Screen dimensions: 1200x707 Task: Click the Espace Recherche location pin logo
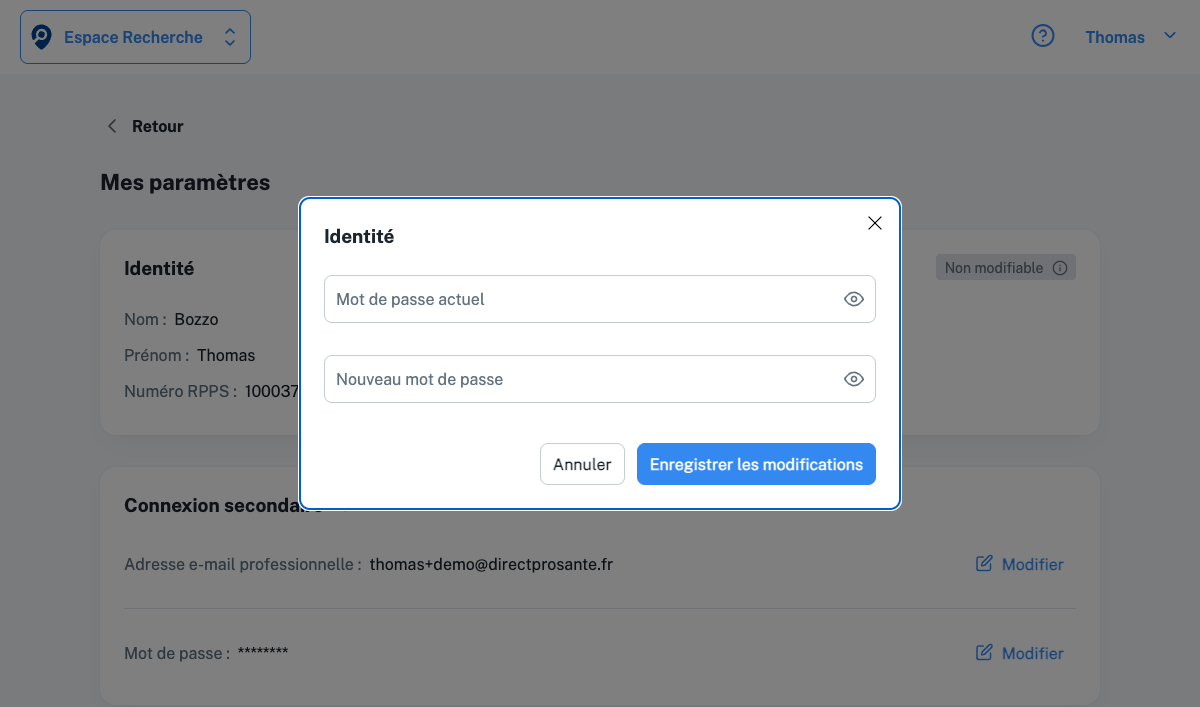(42, 37)
